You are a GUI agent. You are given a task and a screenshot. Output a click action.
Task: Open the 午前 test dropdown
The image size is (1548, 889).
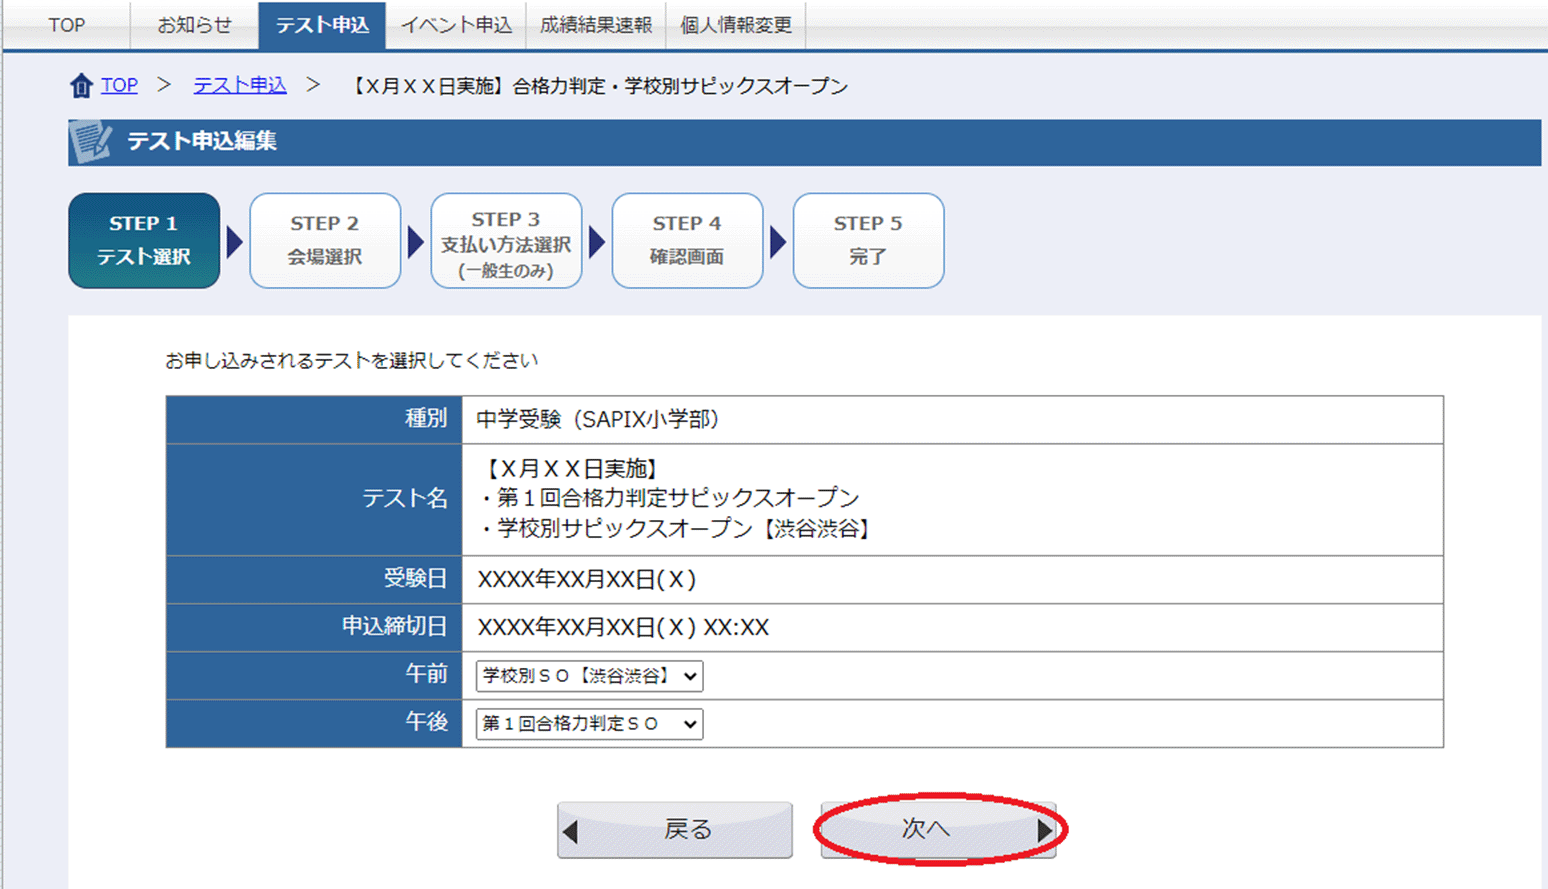point(589,676)
